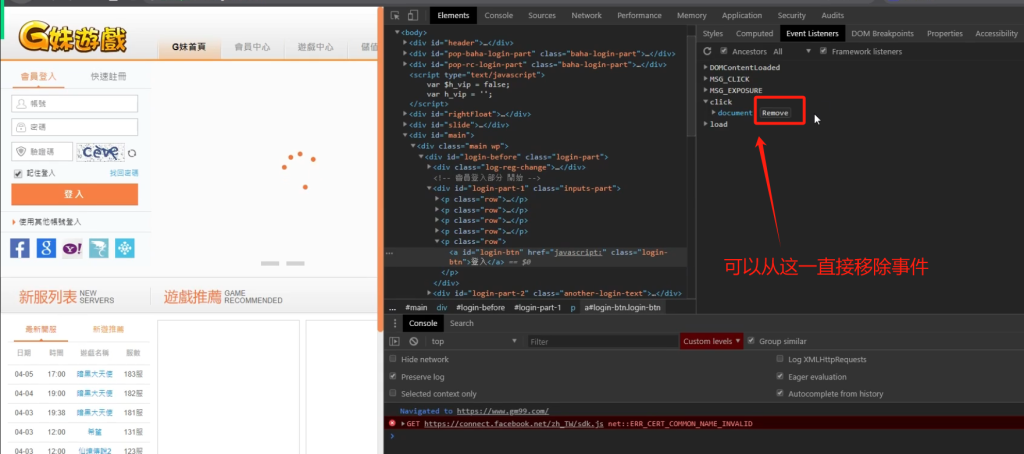Log in with the Google icon
Viewport: 1024px width, 454px height.
[x=46, y=248]
